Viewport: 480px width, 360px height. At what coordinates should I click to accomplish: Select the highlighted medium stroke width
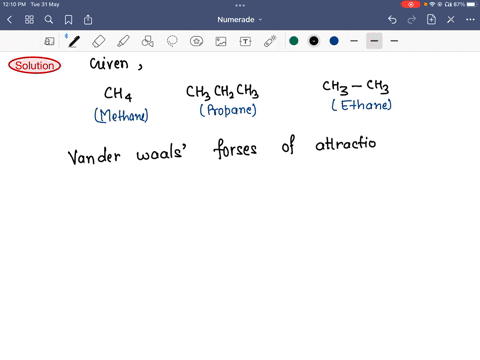[374, 41]
